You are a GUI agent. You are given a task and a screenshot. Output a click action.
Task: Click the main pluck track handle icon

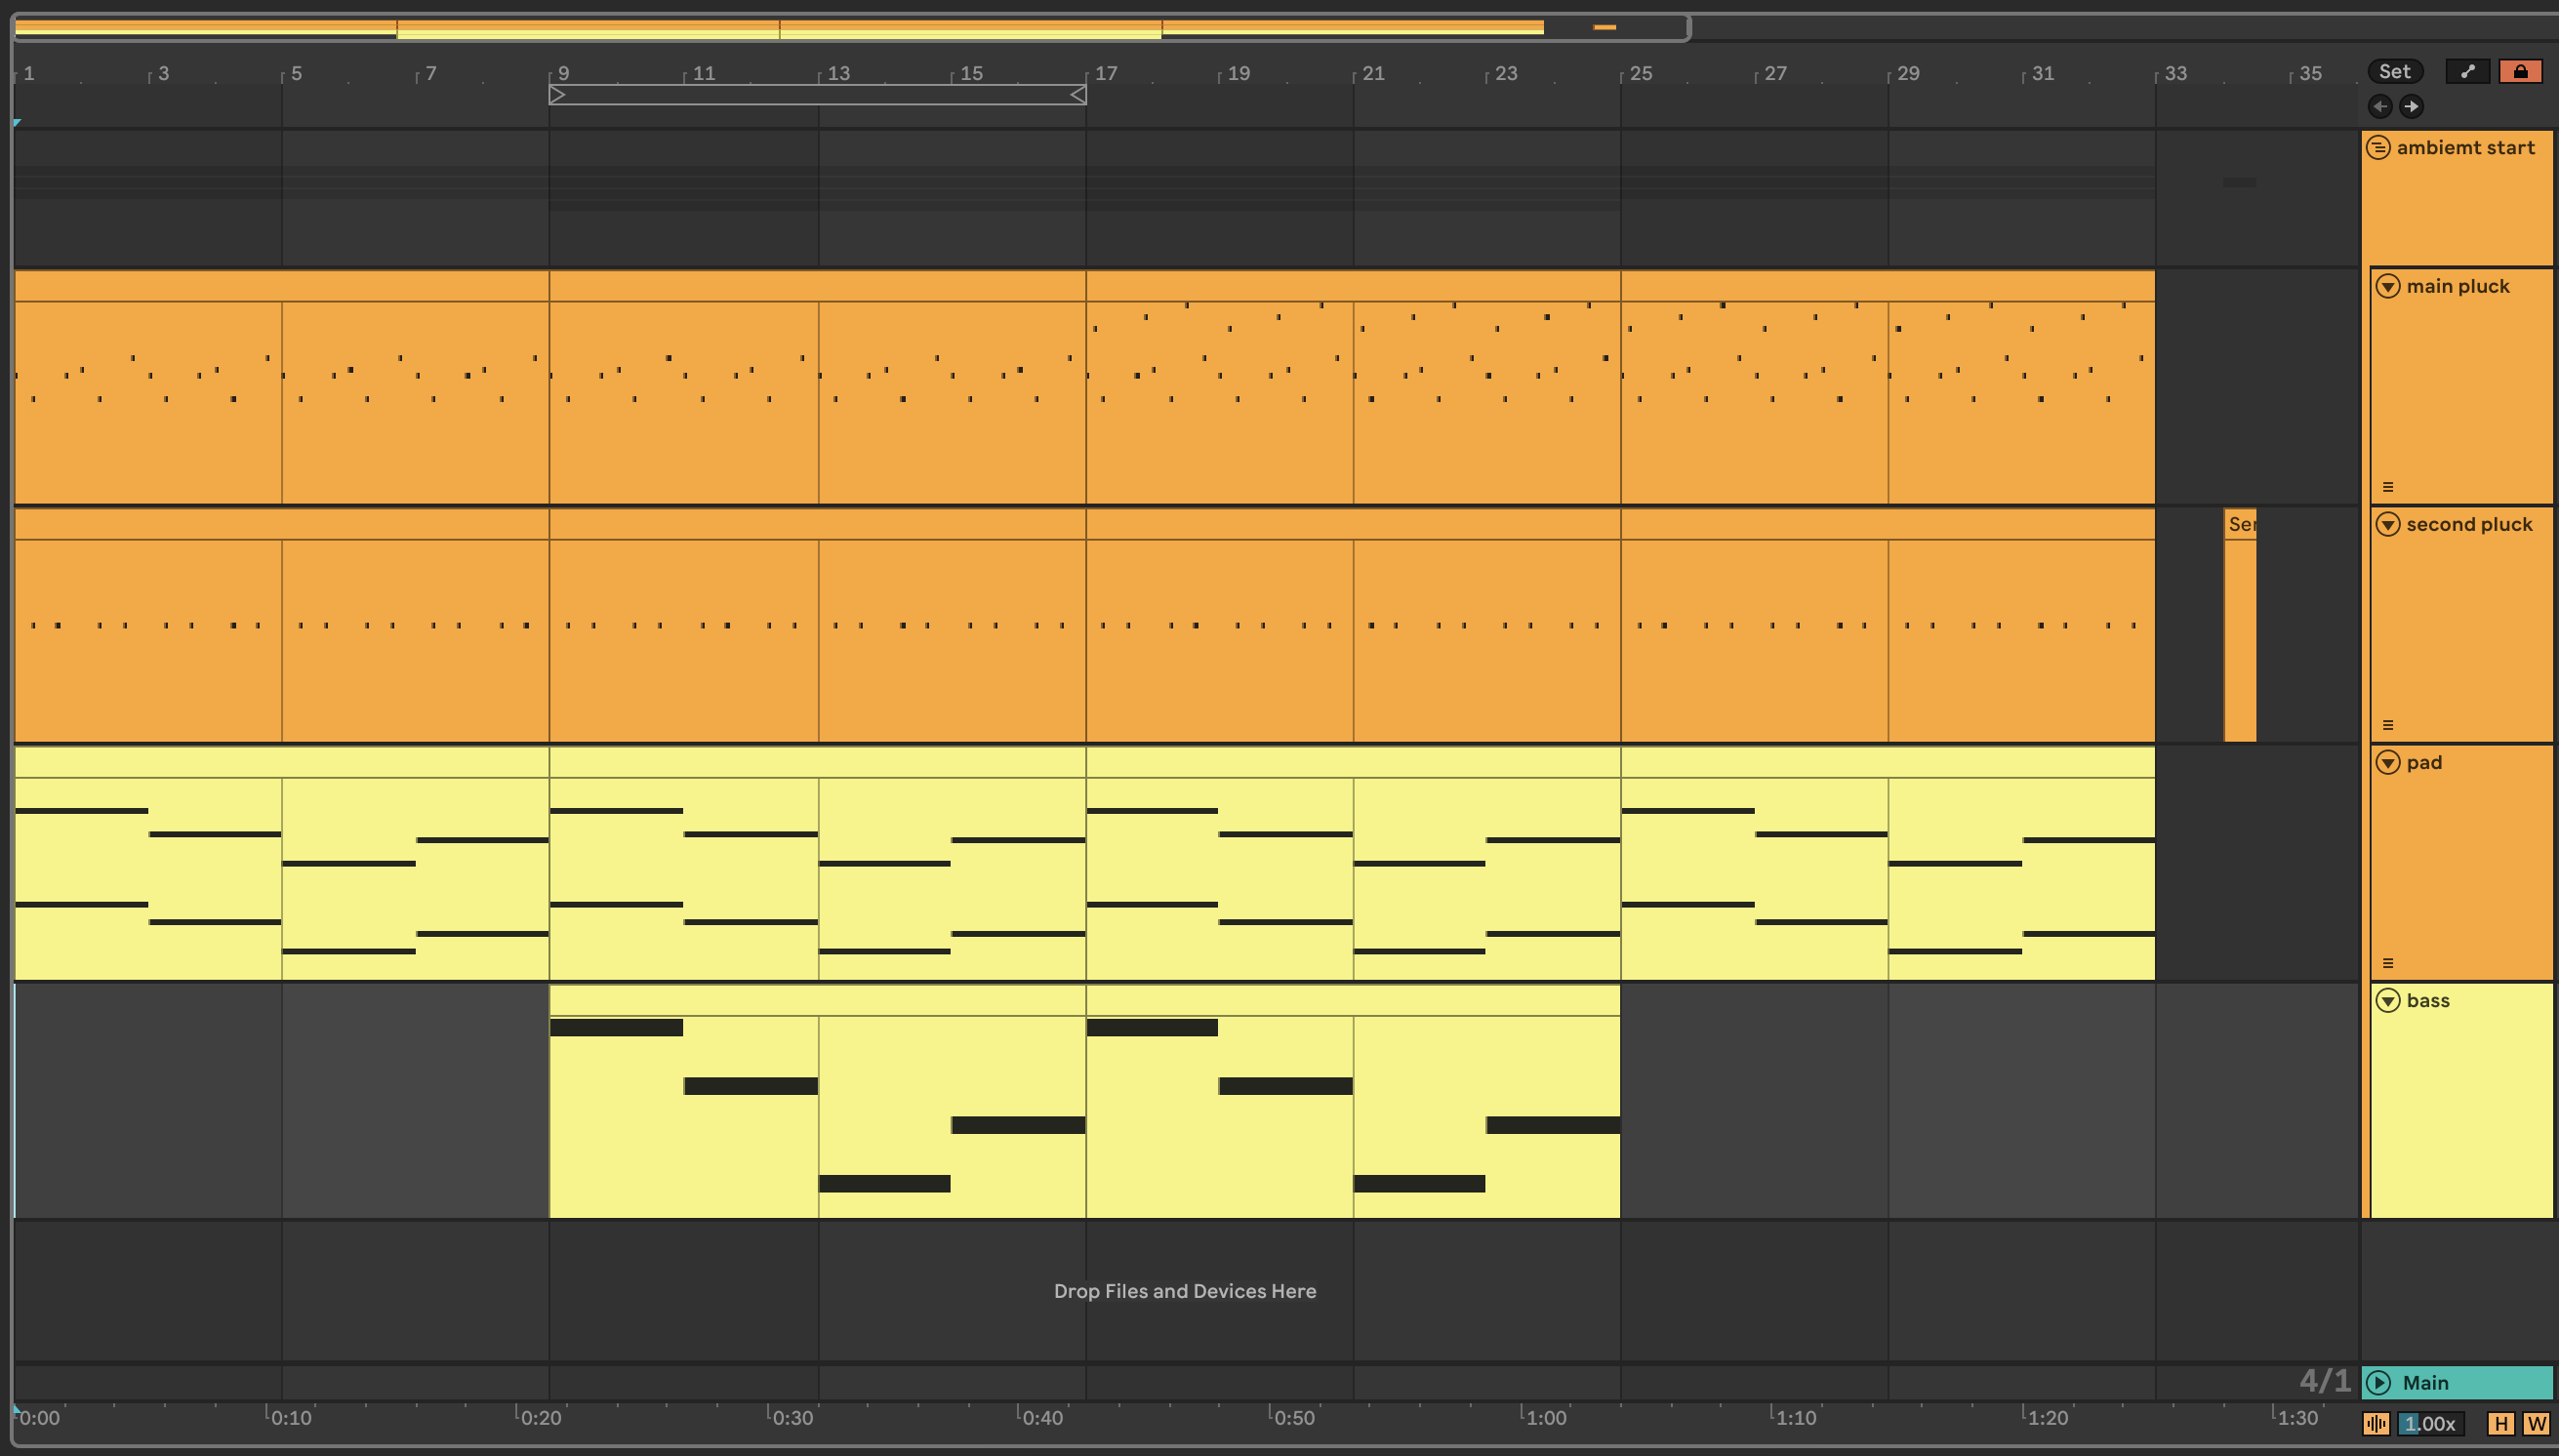pos(2388,487)
